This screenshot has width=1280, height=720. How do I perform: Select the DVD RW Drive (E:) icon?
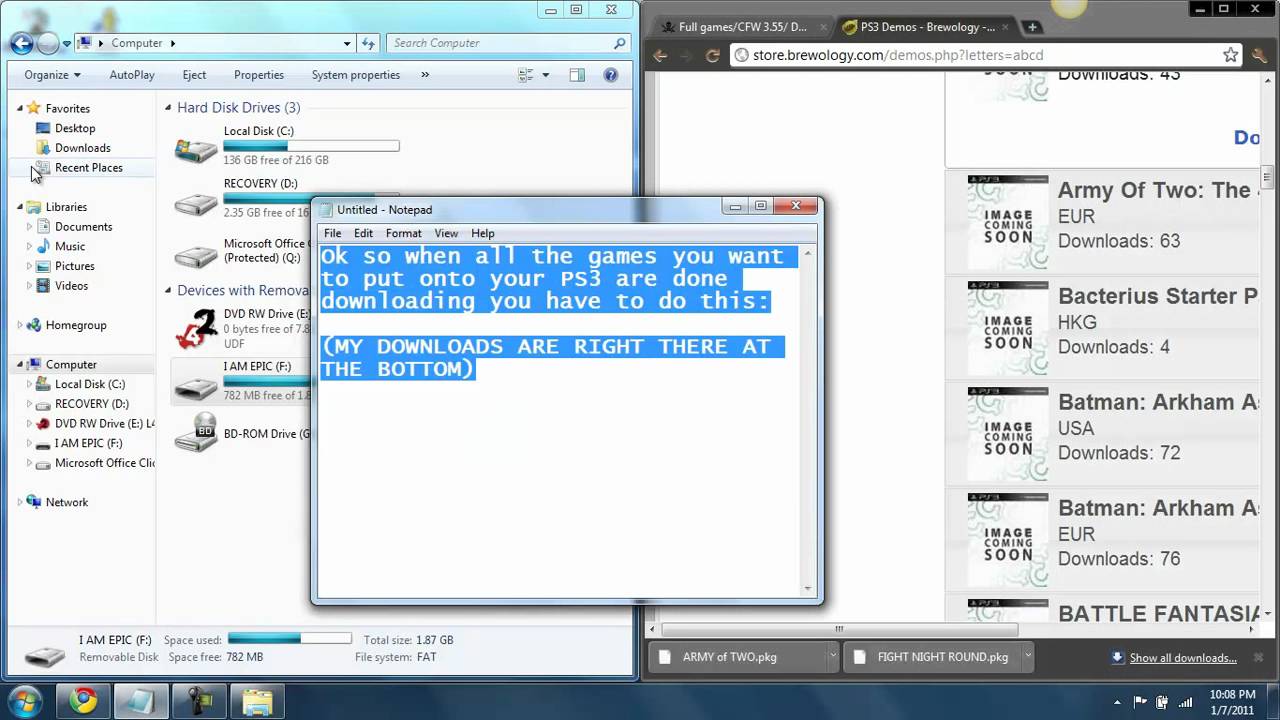196,327
